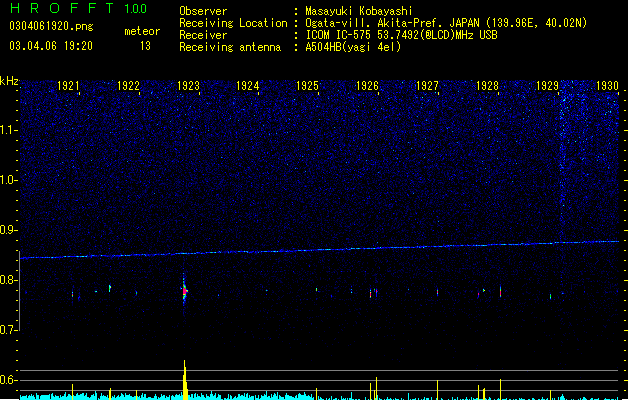
Task: Click the tallest yellow peak in the bottom graph
Action: [185, 380]
